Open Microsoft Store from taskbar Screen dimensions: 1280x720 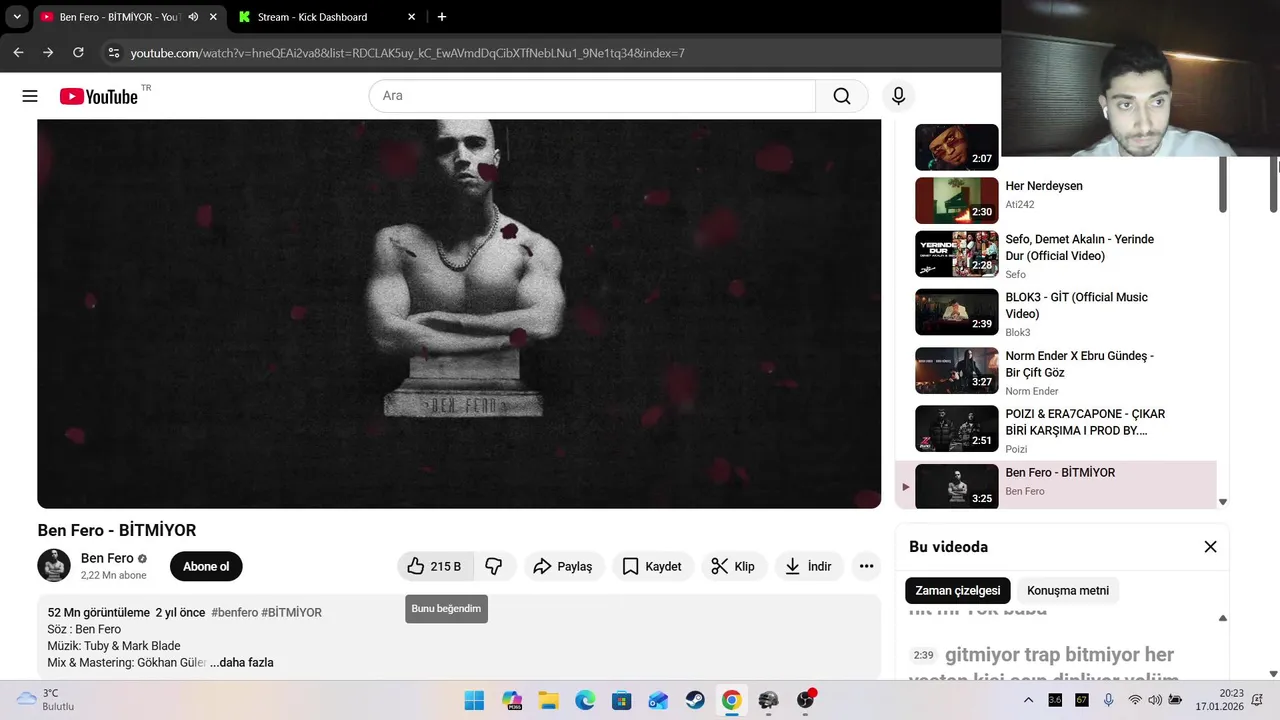point(621,700)
